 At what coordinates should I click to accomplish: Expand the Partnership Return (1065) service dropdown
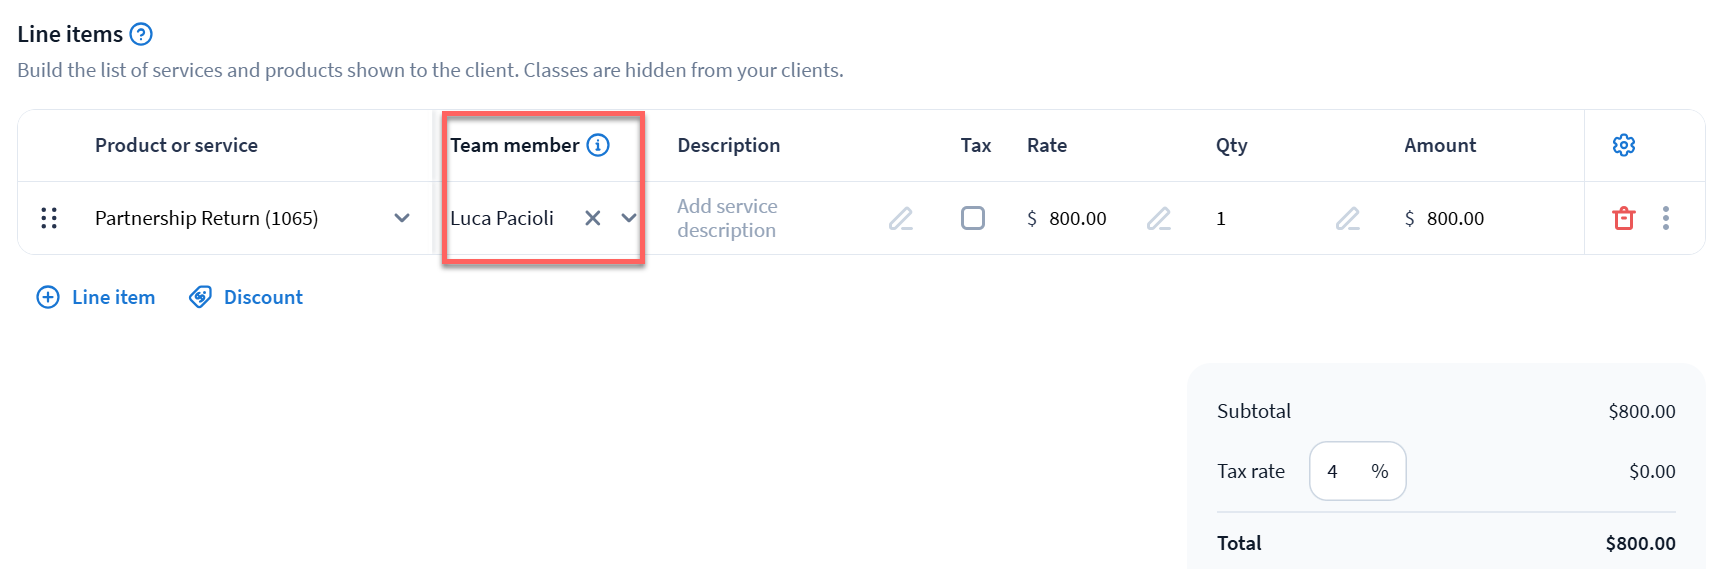tap(402, 218)
